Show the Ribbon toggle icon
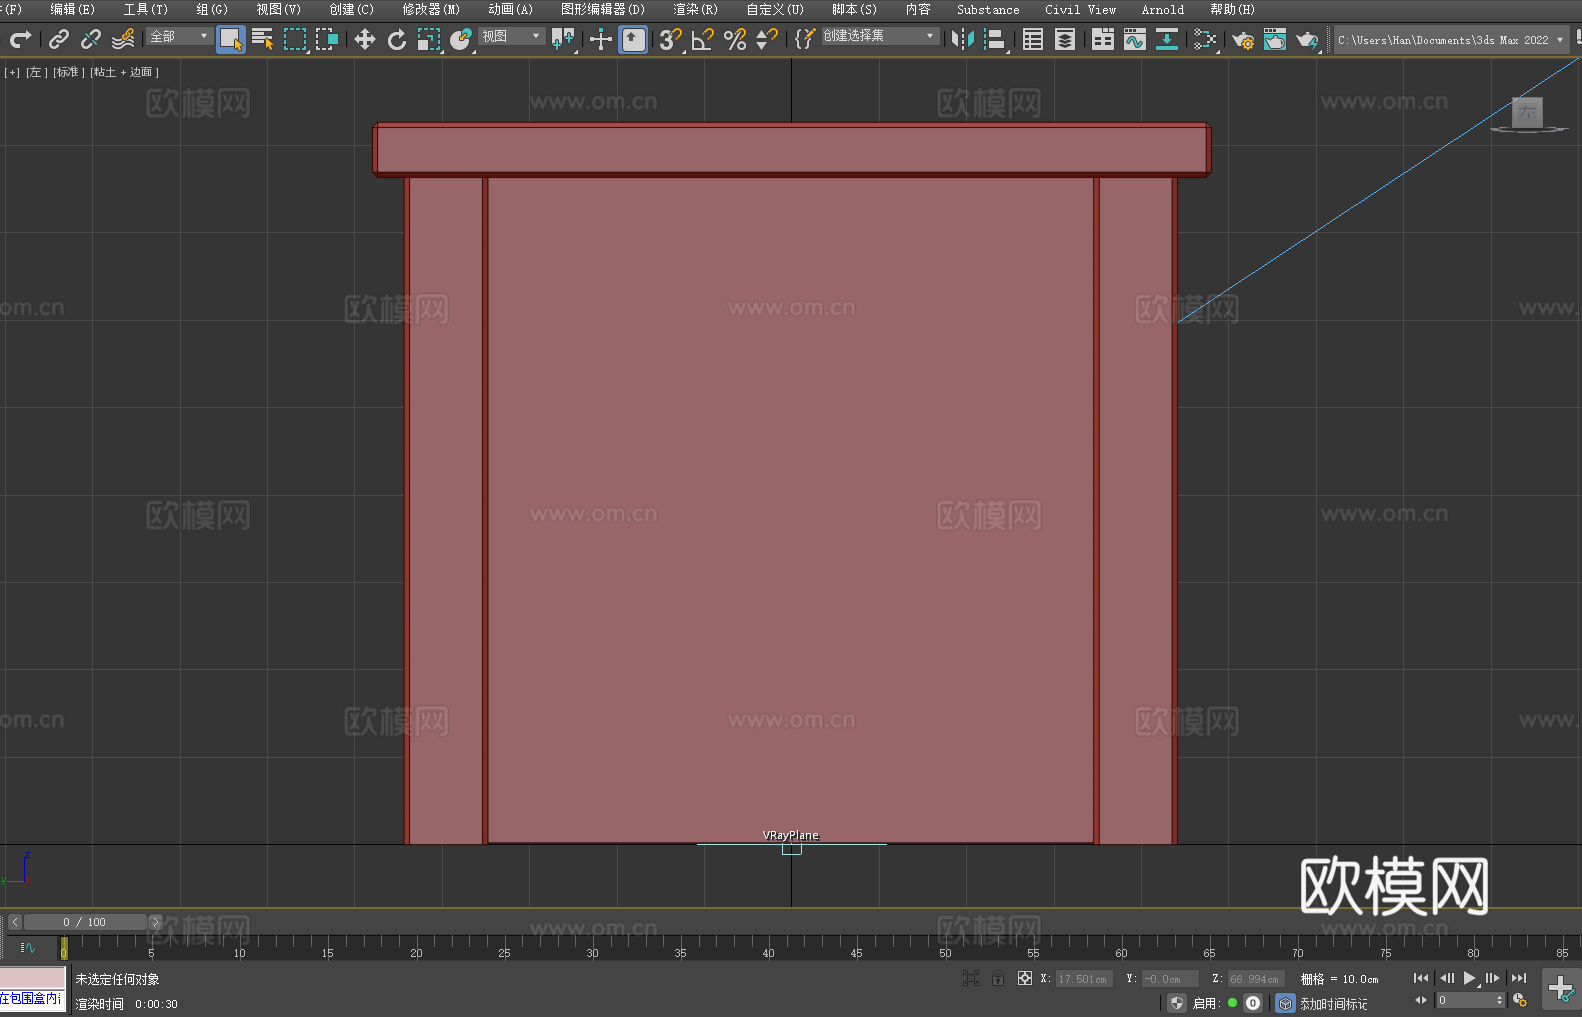 pos(1103,39)
